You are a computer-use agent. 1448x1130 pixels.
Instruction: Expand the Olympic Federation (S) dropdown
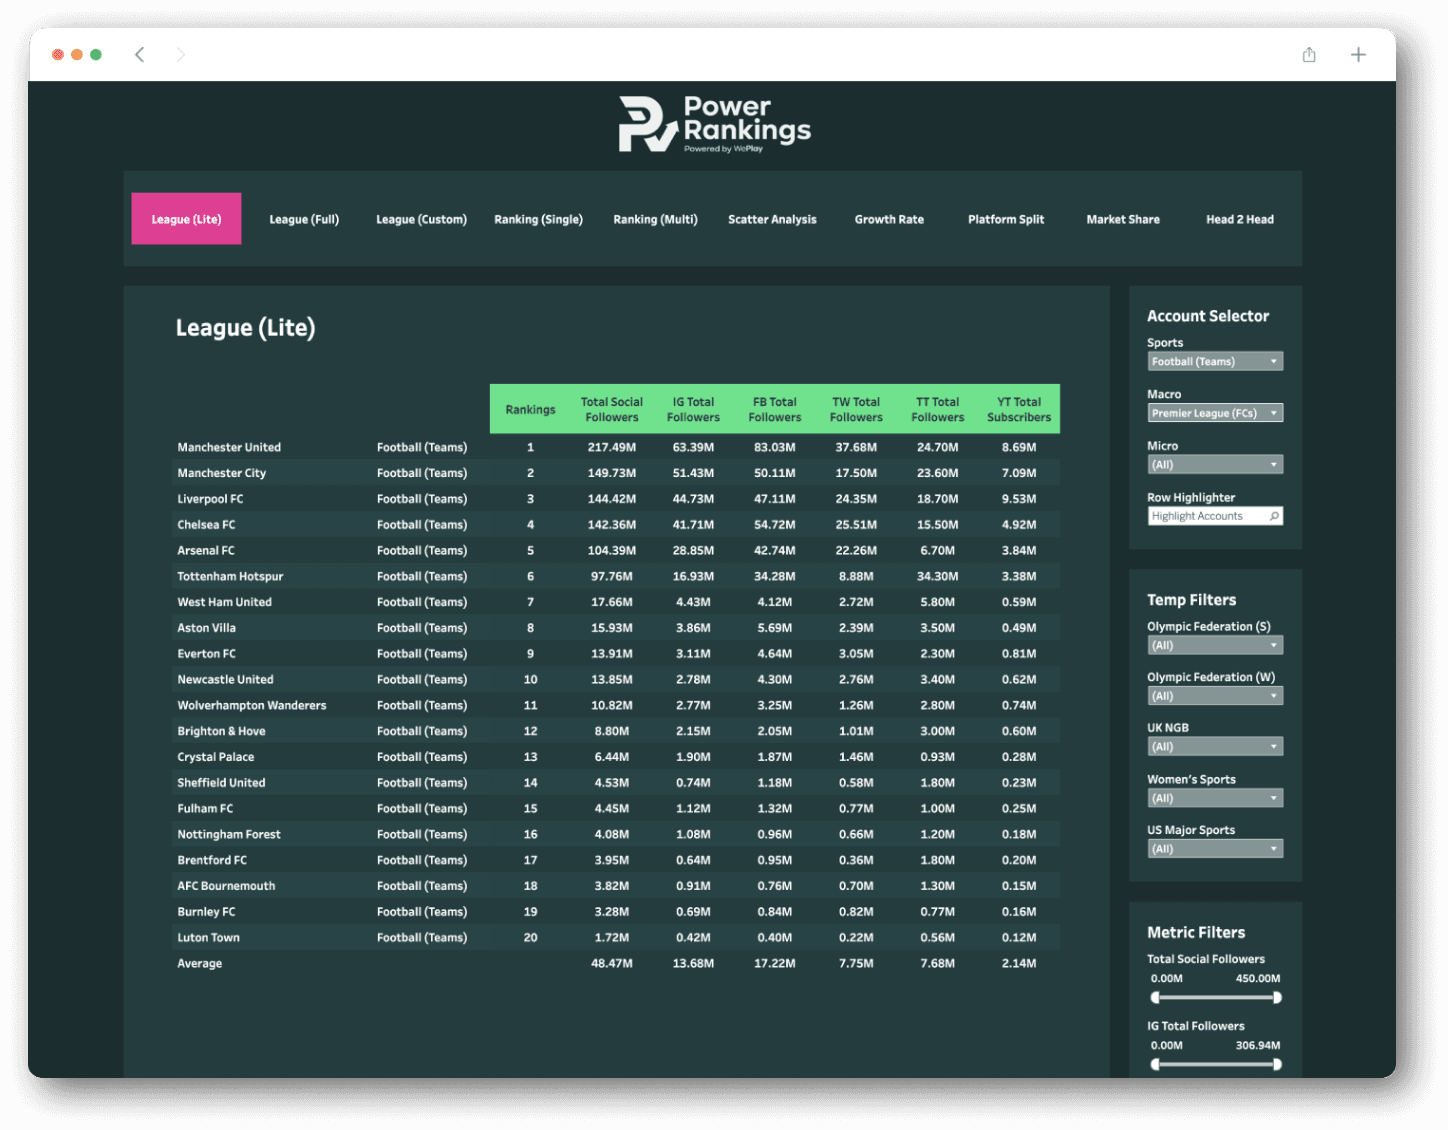[x=1215, y=646]
